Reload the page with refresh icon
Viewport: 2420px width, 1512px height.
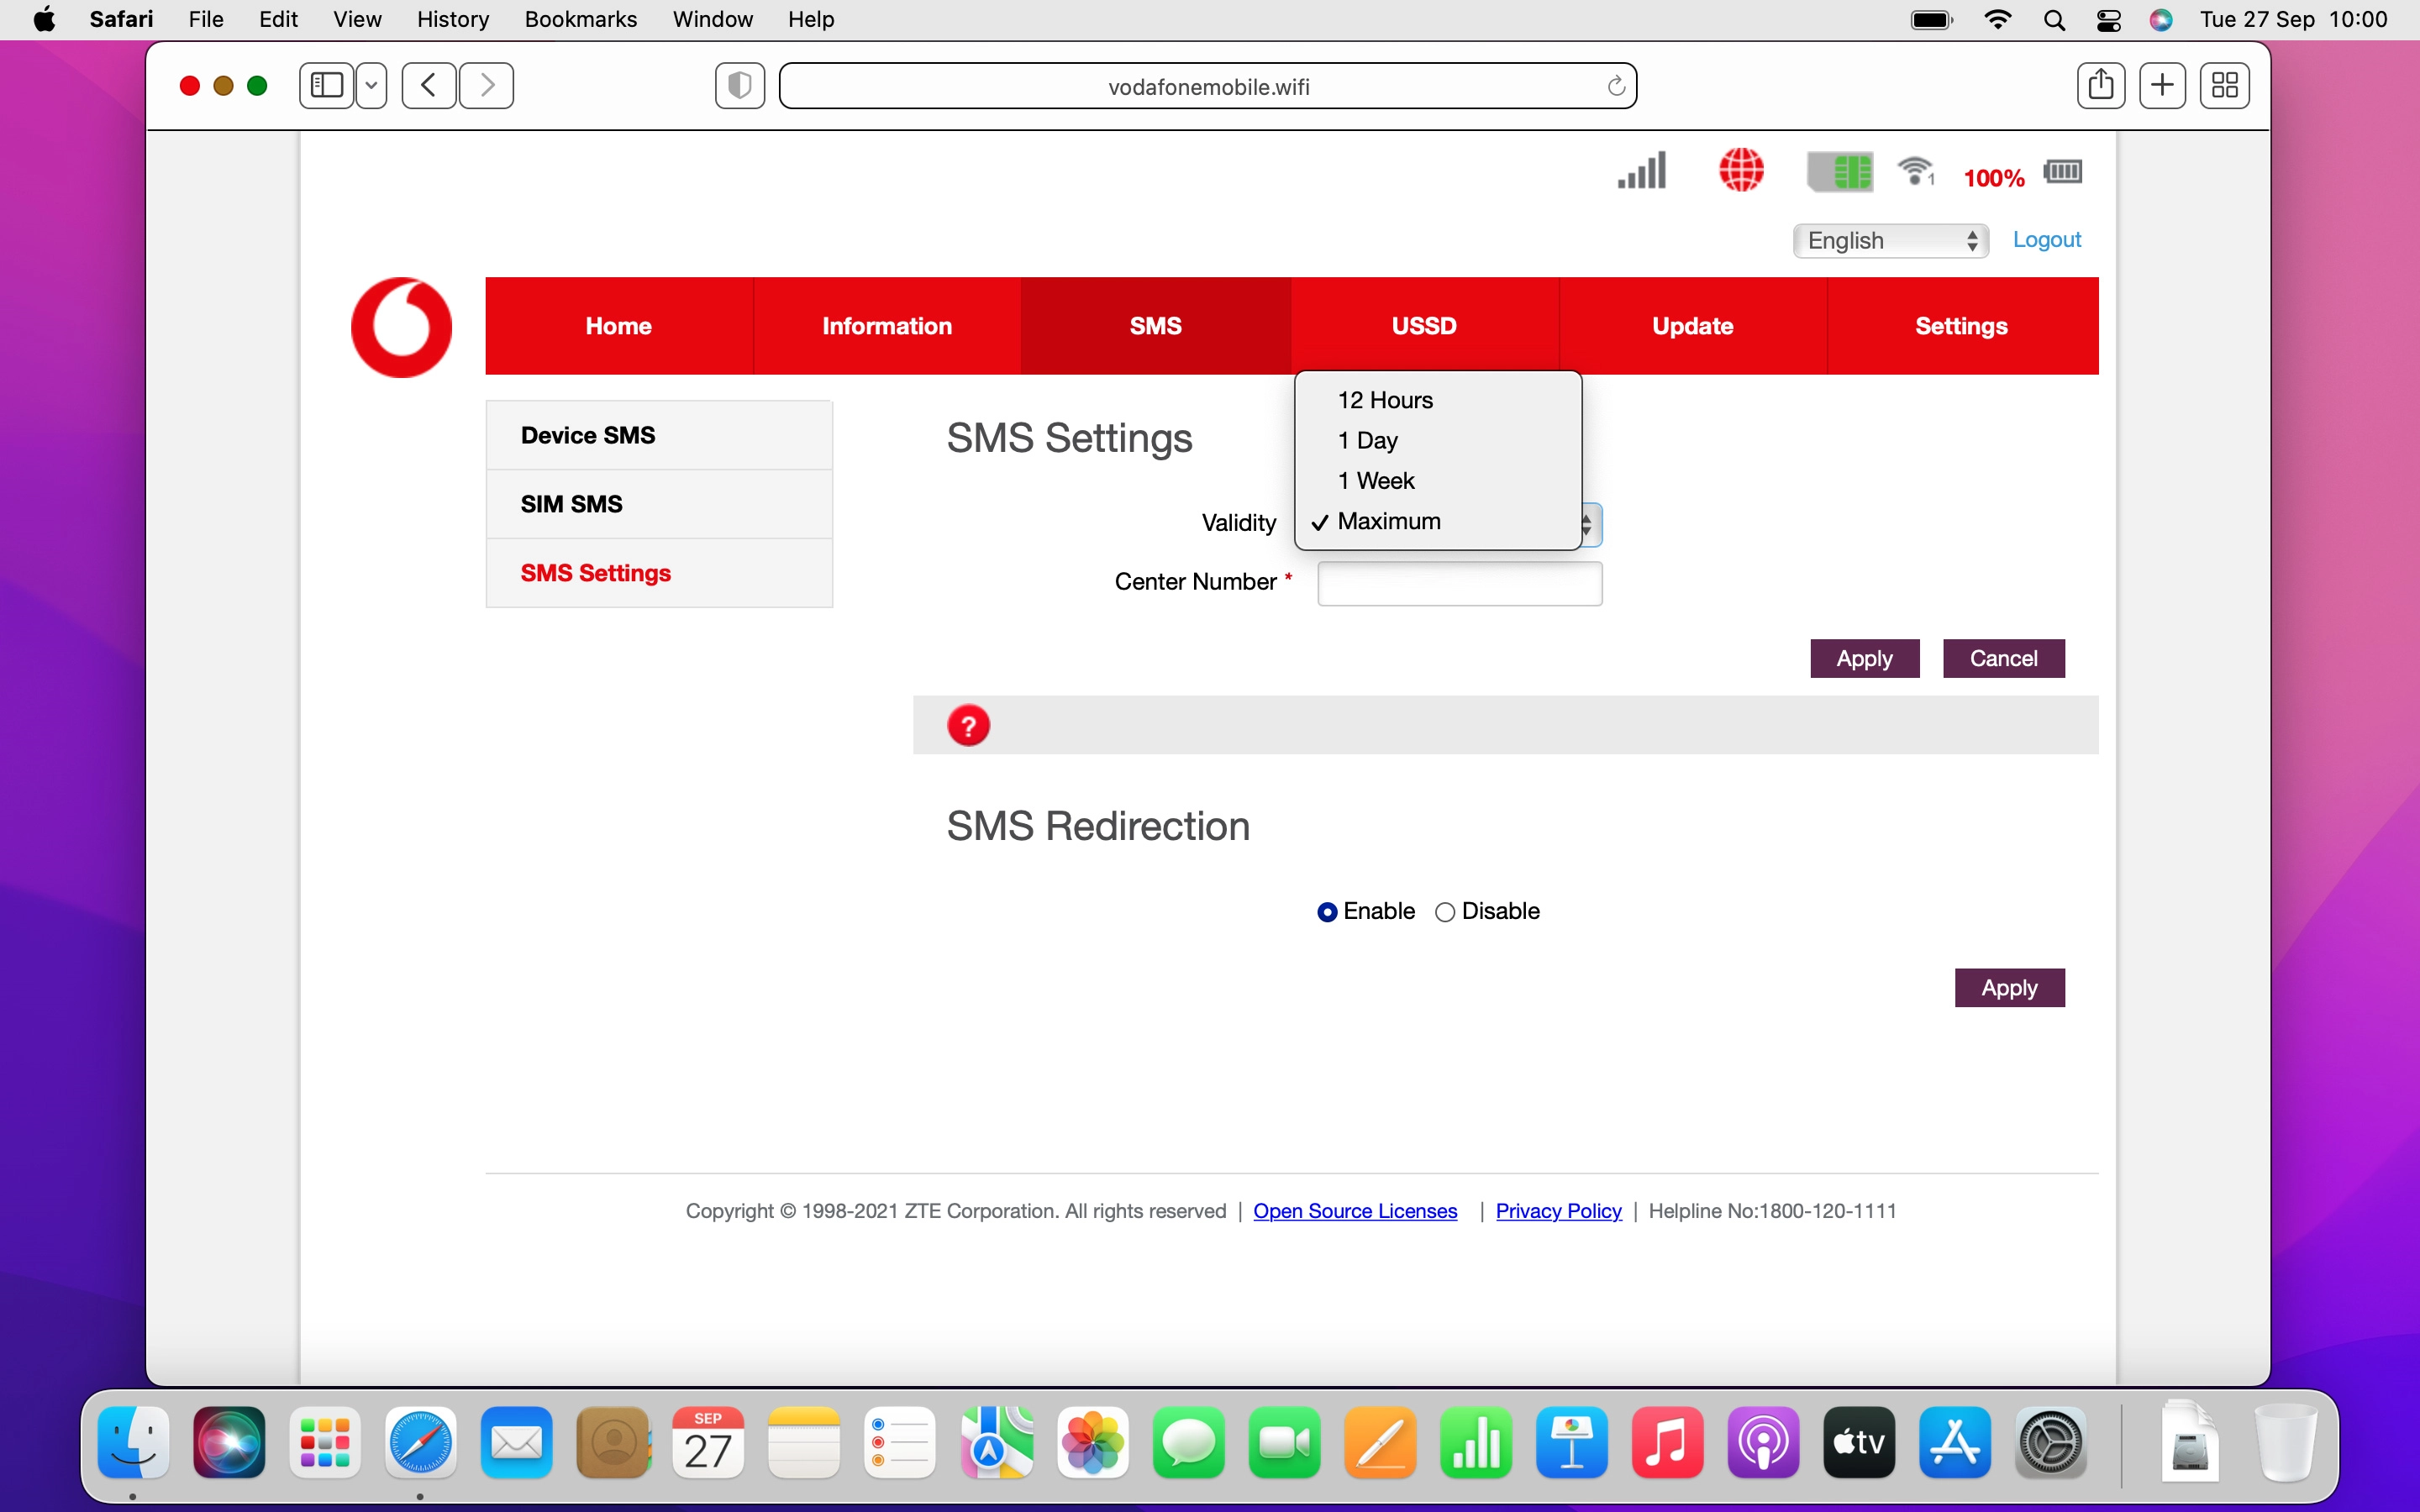(x=1616, y=87)
